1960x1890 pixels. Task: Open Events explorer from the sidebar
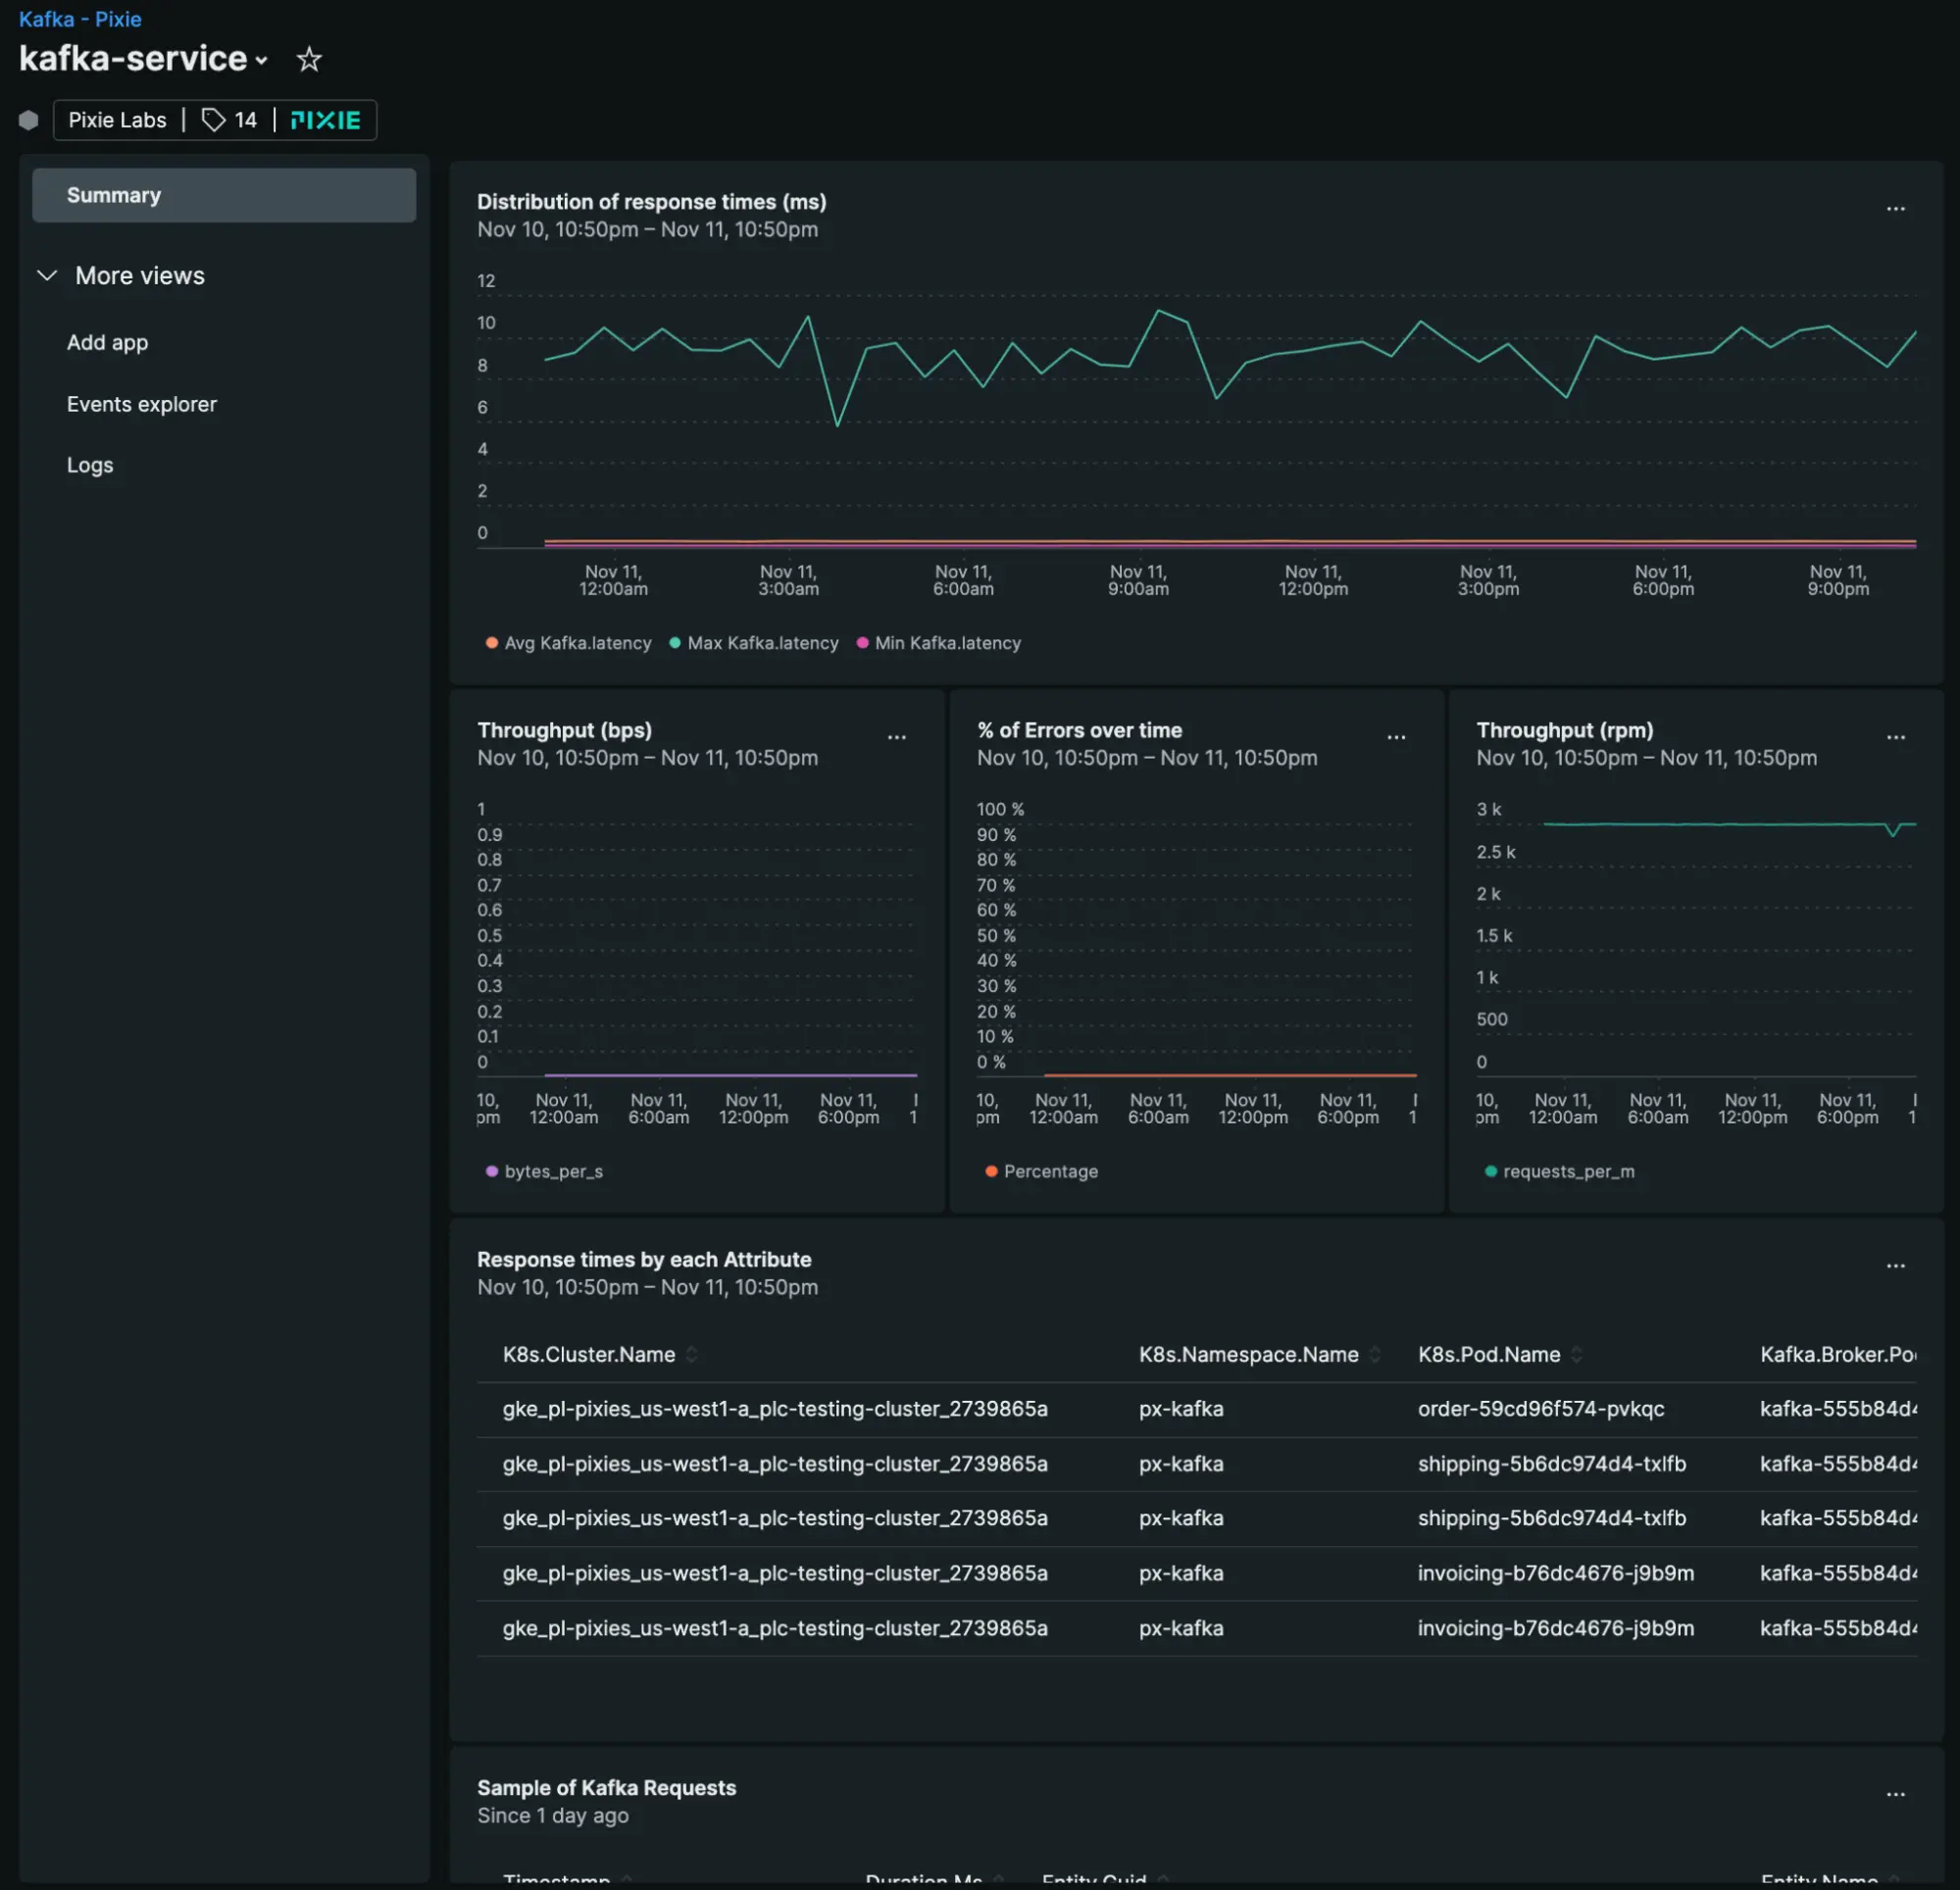(x=141, y=404)
